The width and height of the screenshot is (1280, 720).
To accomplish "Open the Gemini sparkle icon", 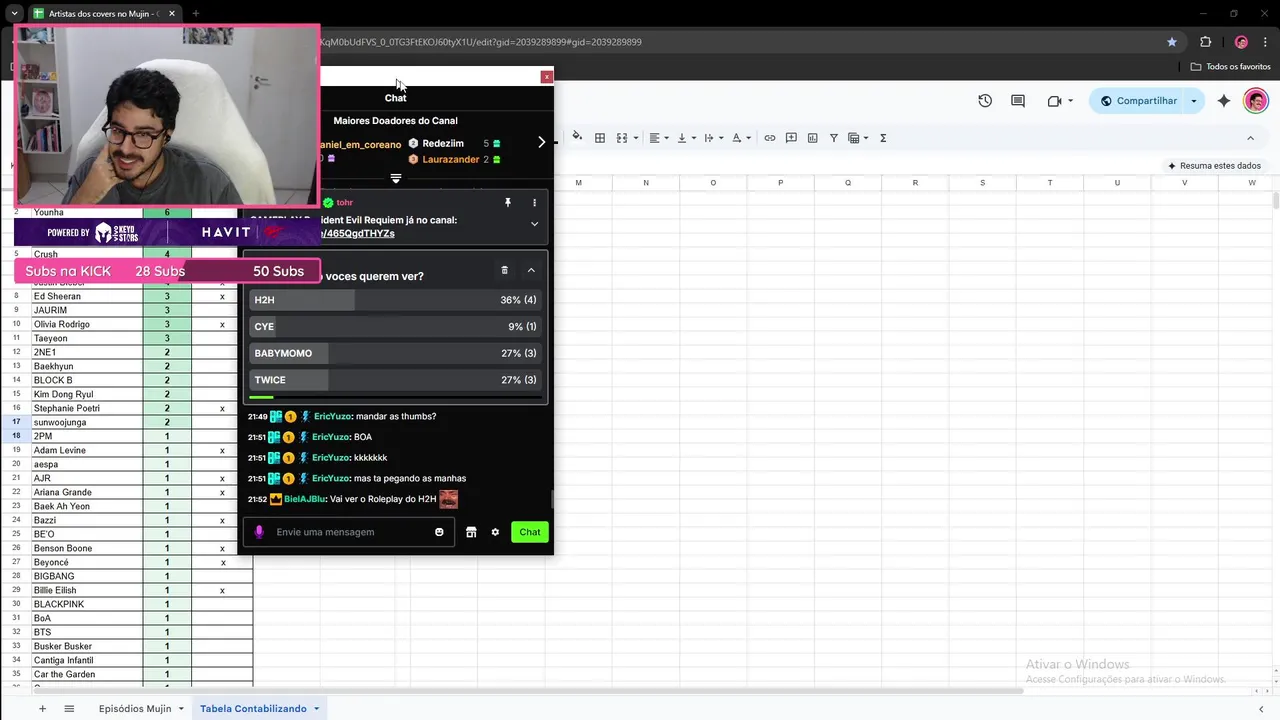I will tap(1224, 101).
